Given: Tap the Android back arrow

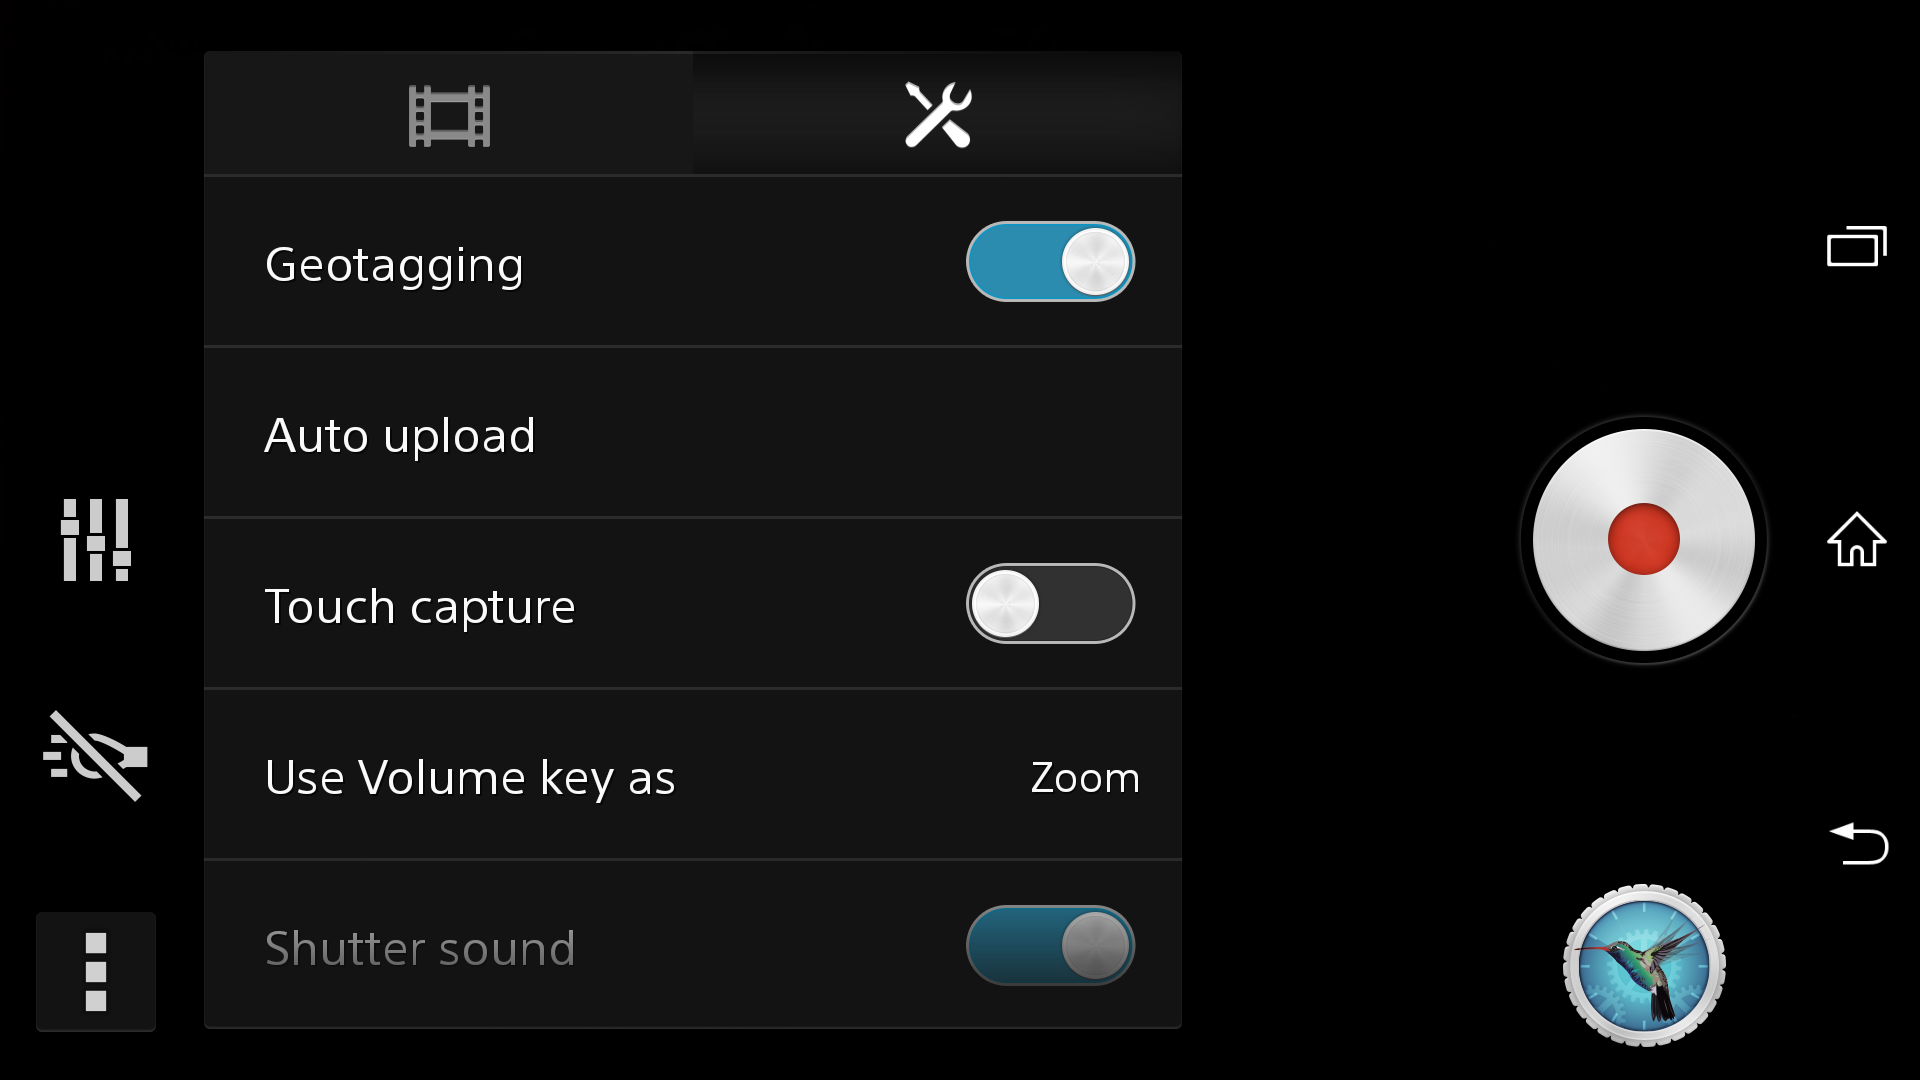Looking at the screenshot, I should 1858,843.
